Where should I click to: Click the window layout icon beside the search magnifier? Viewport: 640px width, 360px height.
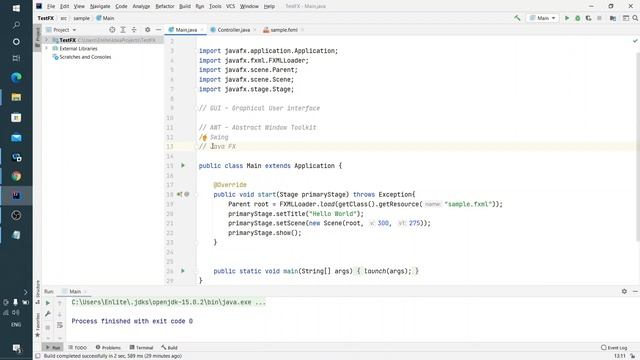tap(625, 18)
